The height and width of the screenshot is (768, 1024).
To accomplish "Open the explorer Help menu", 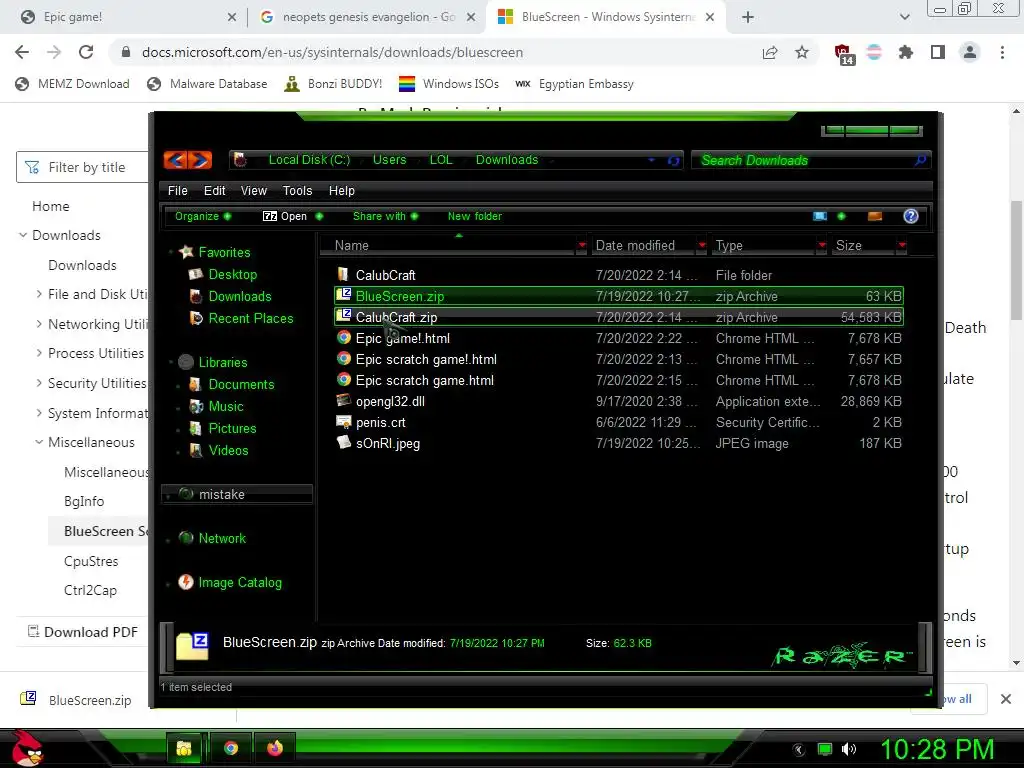I will coord(342,191).
